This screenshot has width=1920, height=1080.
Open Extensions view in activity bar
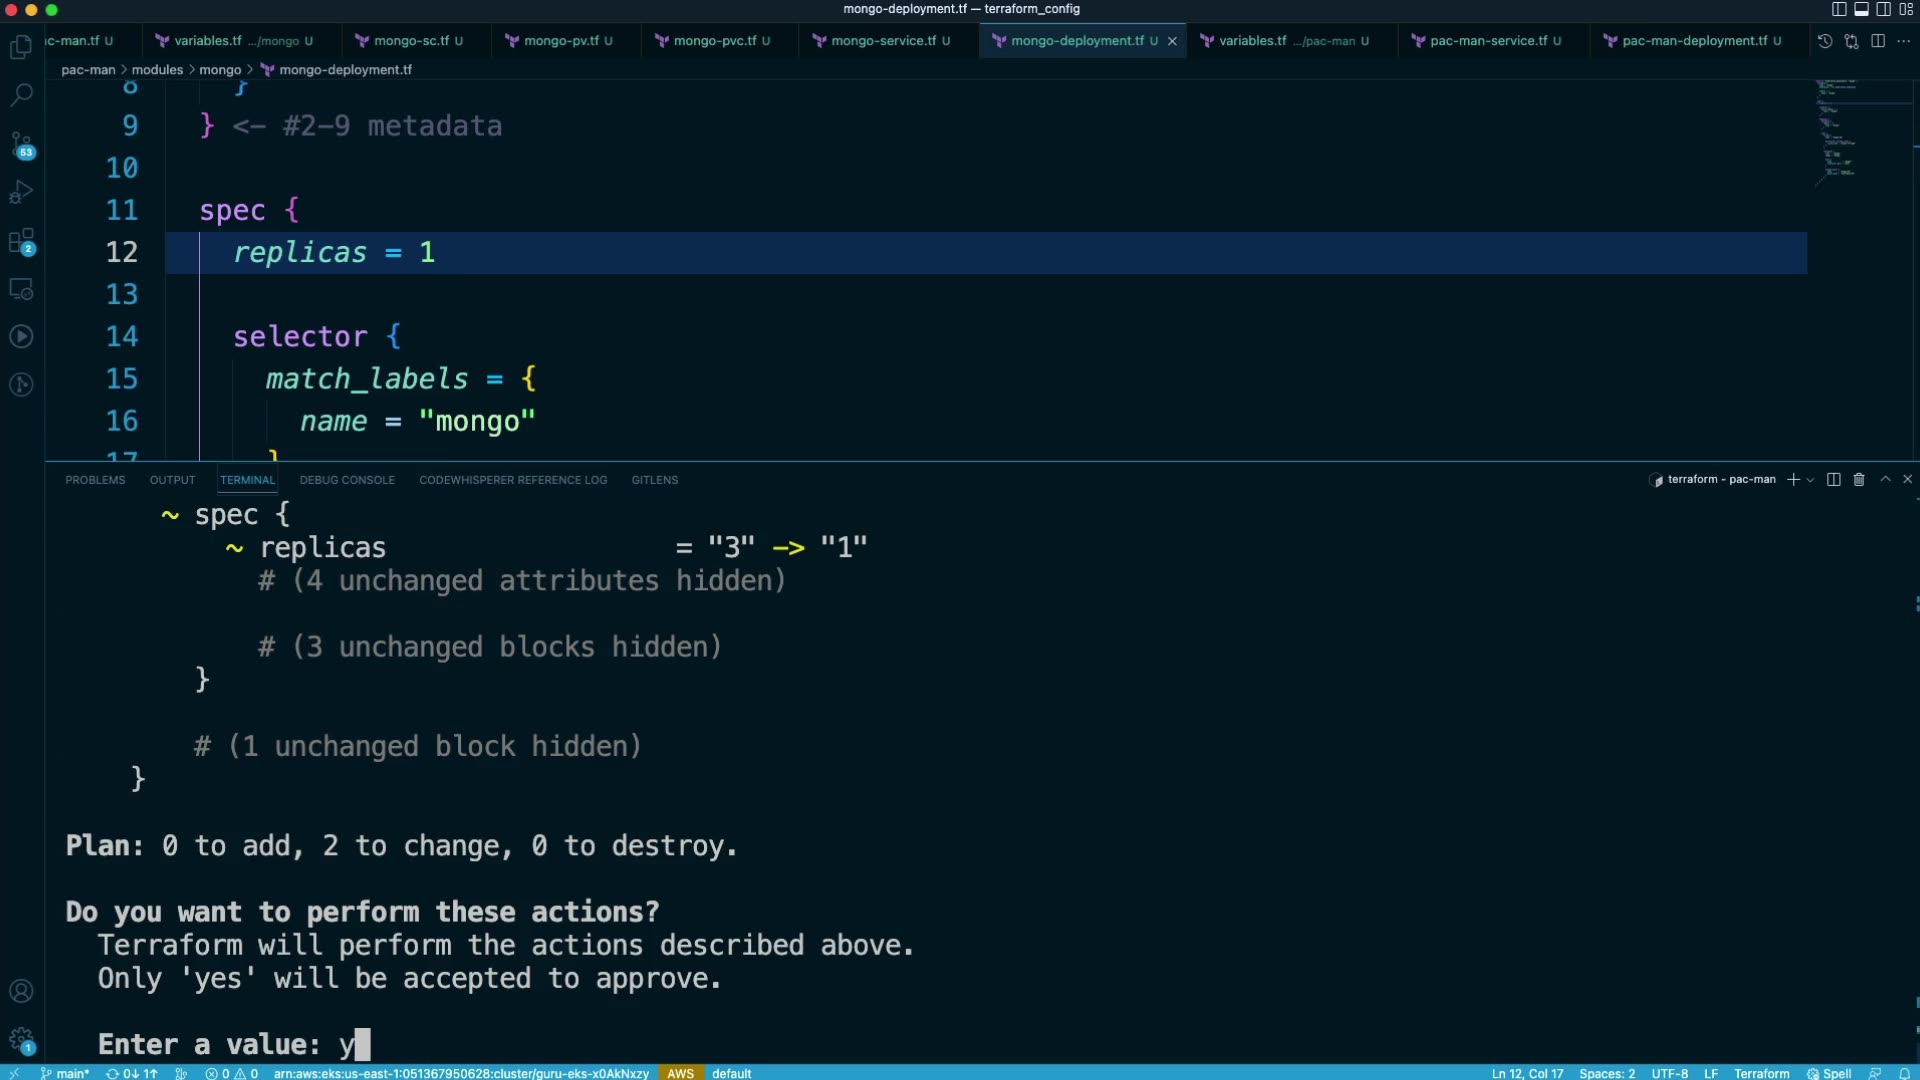(x=21, y=241)
